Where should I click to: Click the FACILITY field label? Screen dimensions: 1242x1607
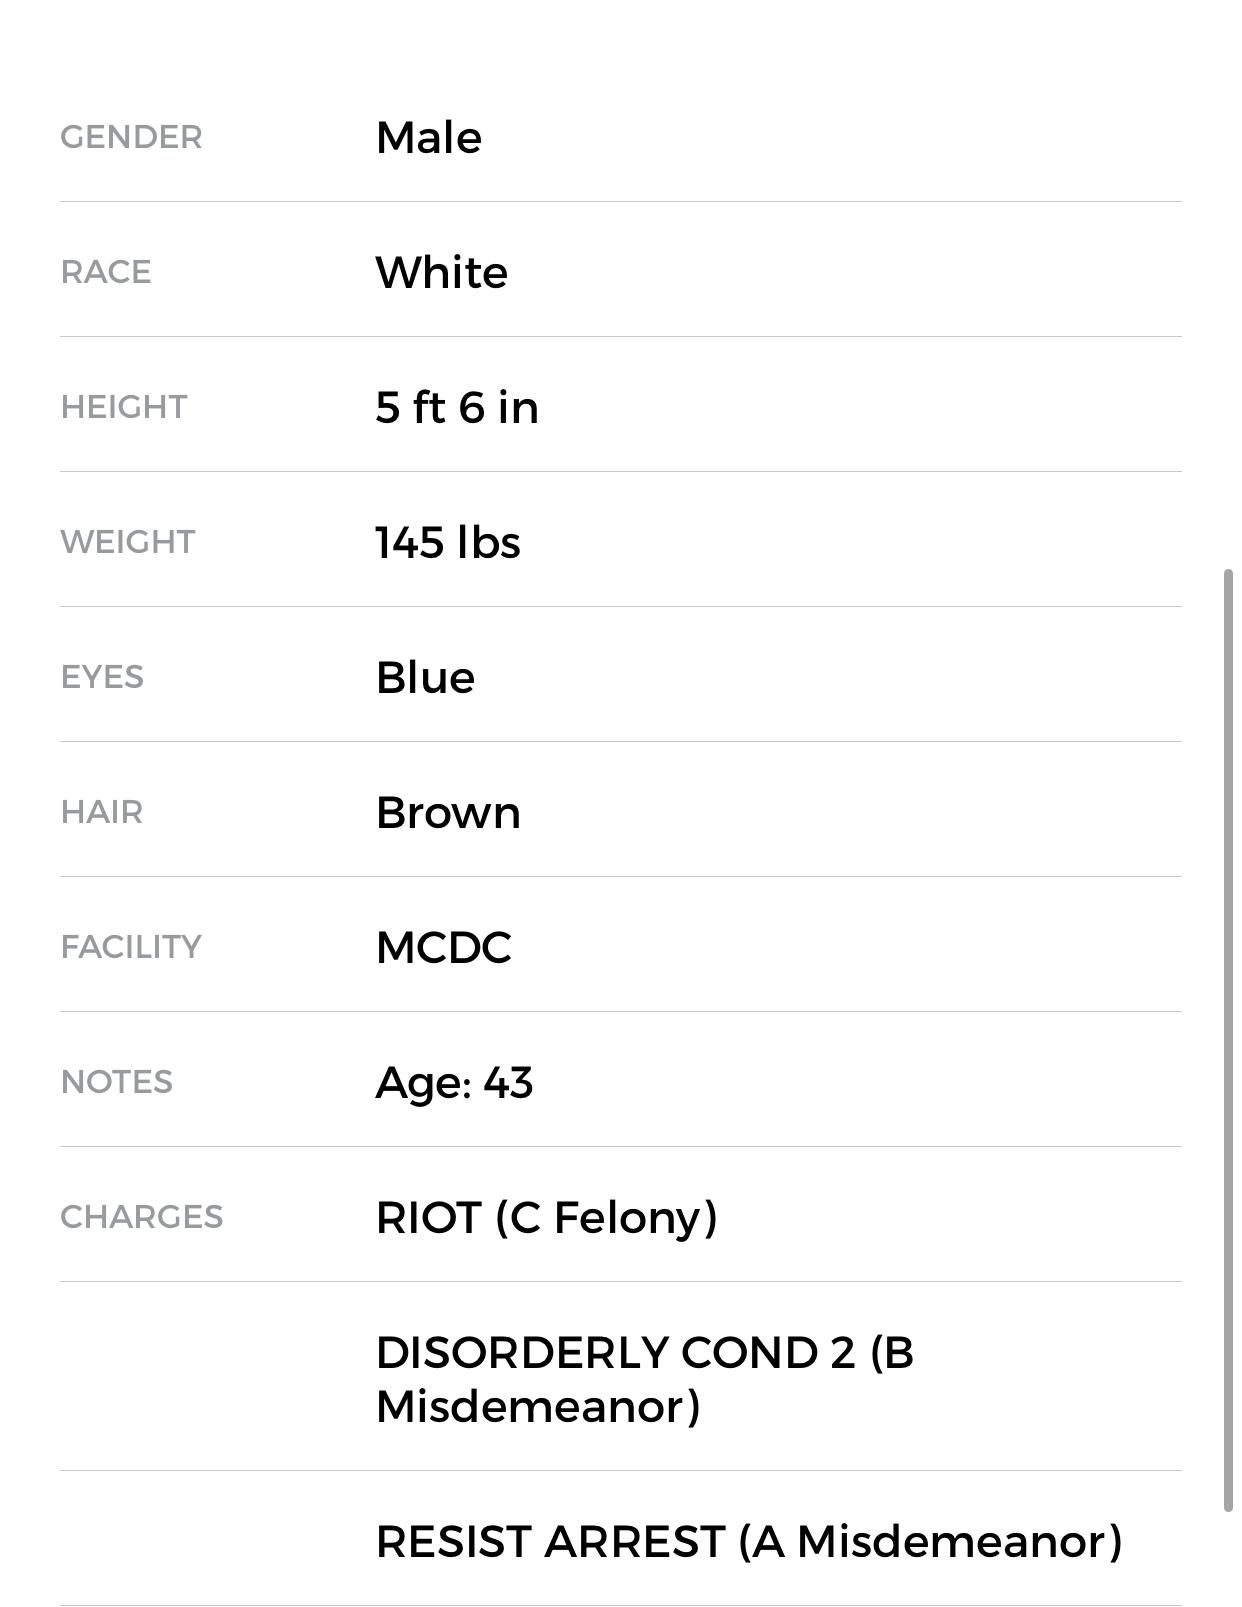tap(131, 947)
